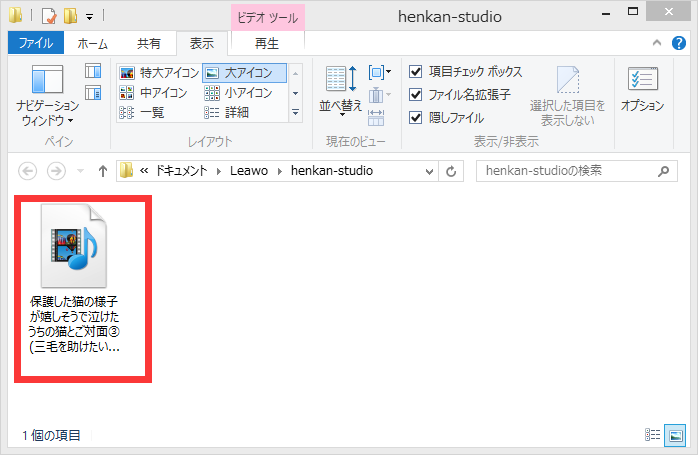Select 特大アイコン layout
The width and height of the screenshot is (698, 455).
[159, 73]
